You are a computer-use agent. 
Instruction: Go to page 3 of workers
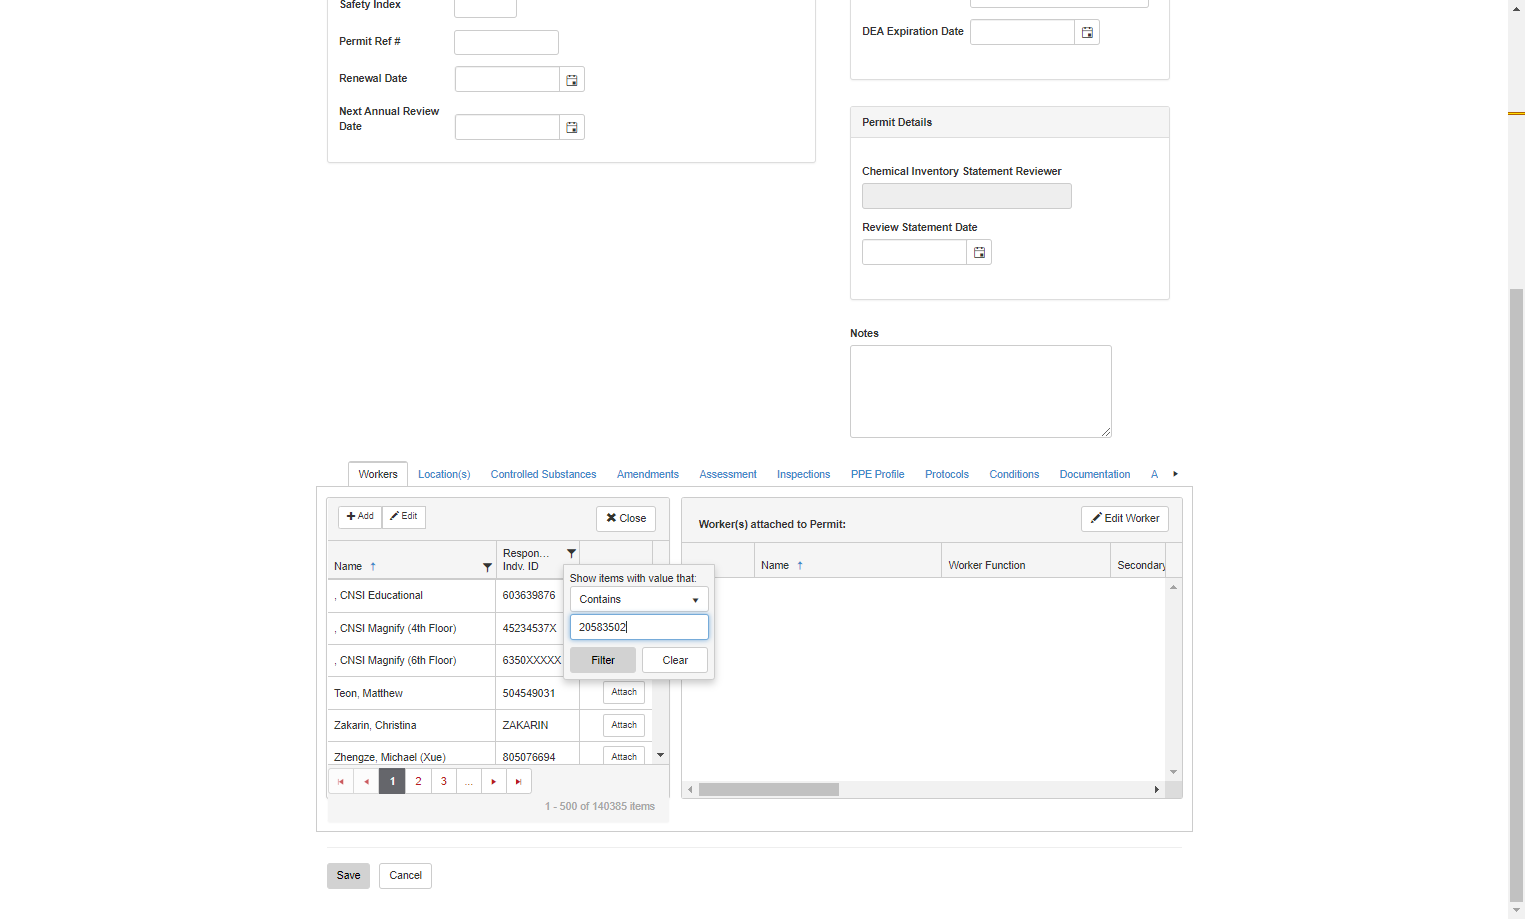tap(444, 782)
